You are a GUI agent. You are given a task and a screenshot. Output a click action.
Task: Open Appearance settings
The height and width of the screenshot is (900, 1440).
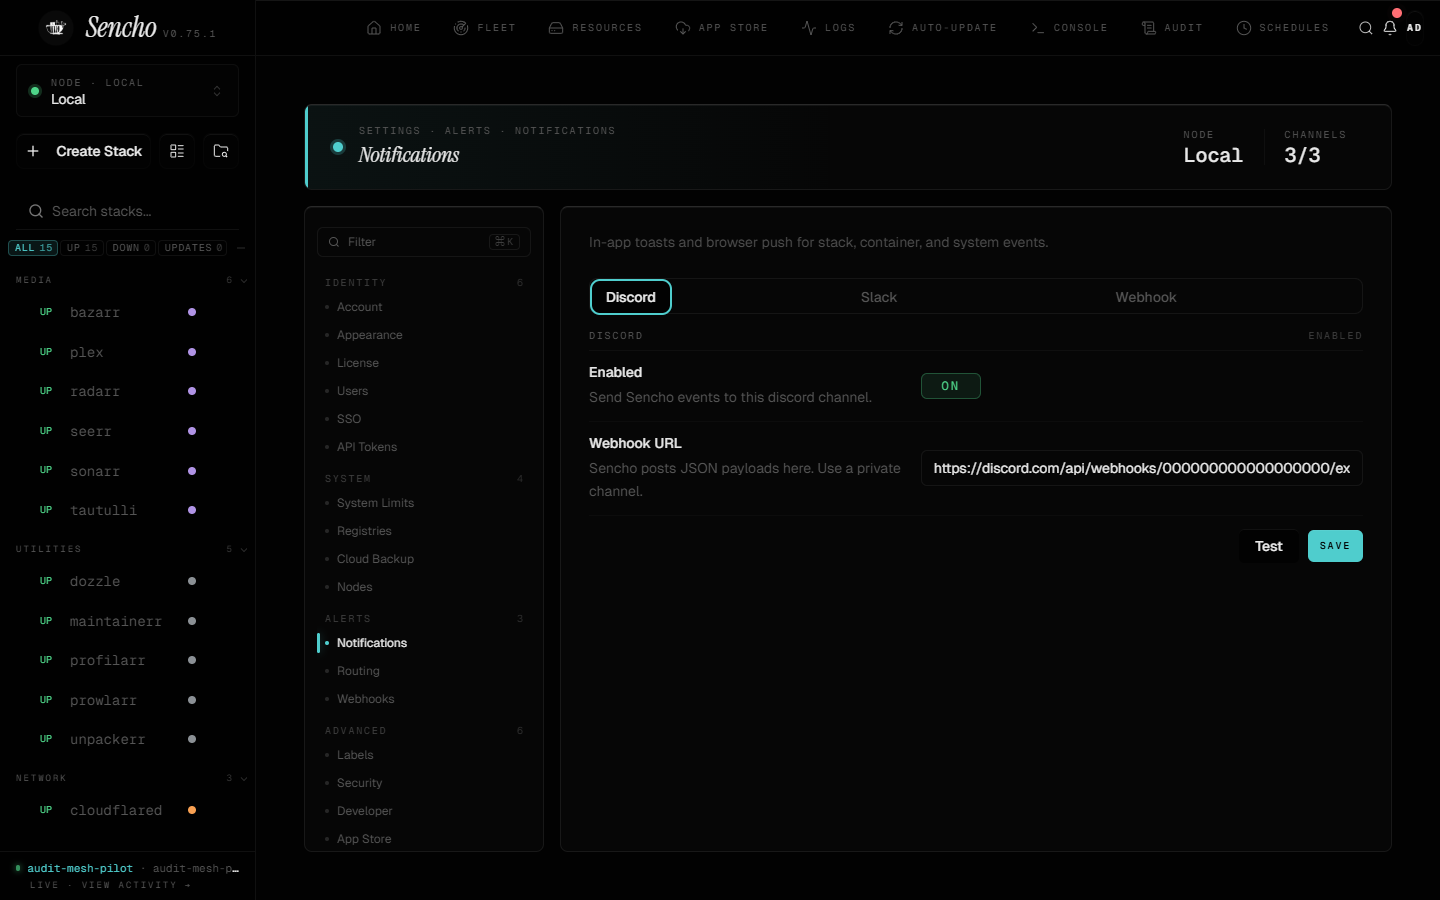(370, 335)
